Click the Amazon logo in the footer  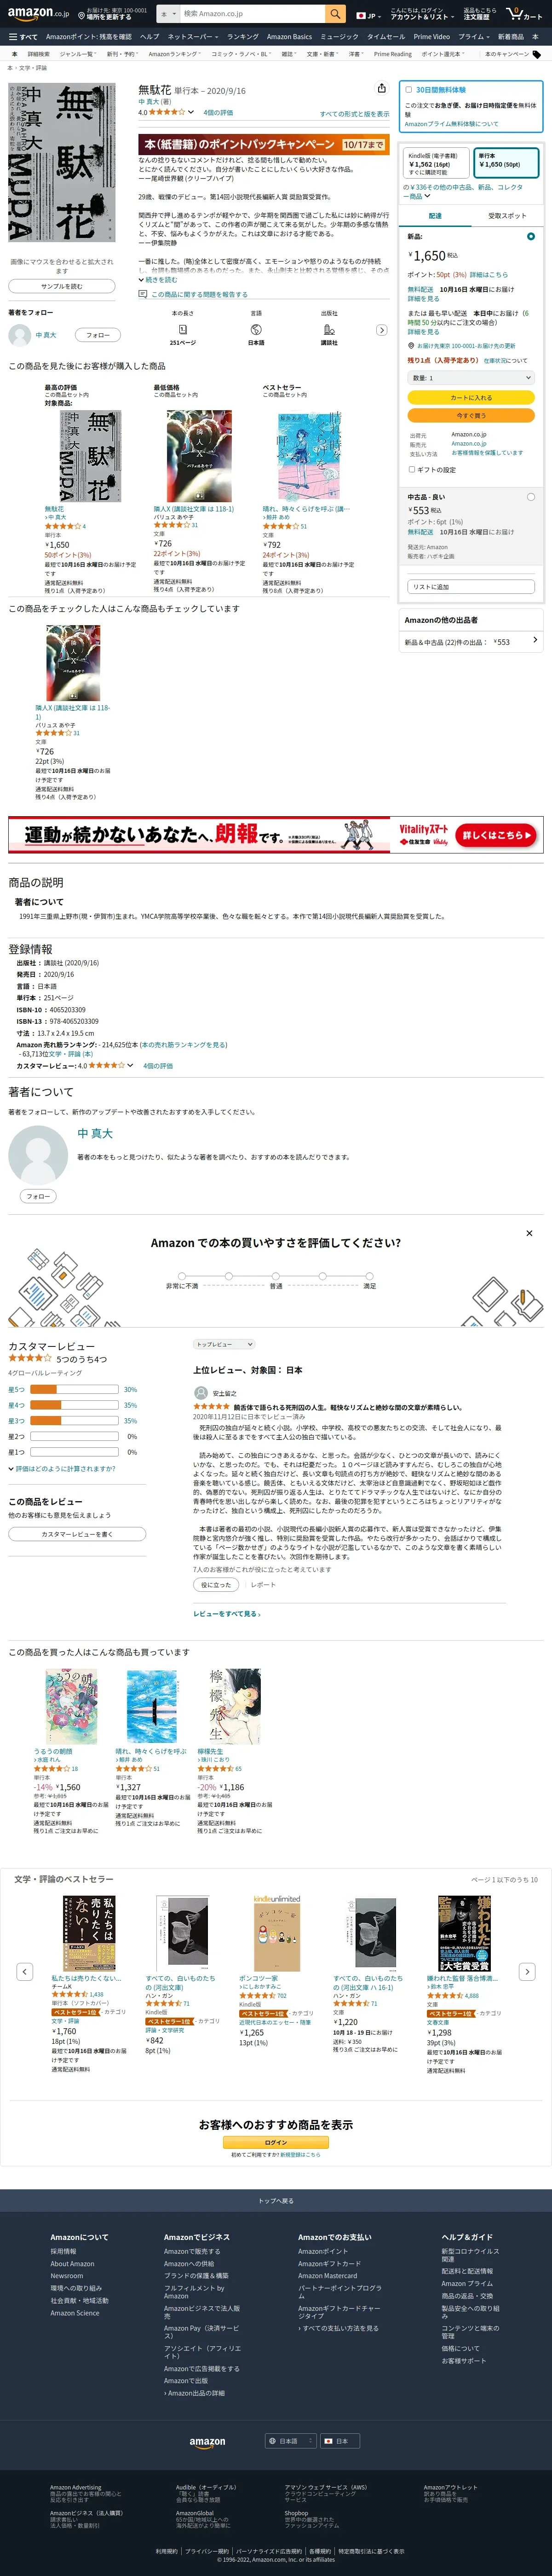click(x=207, y=2442)
